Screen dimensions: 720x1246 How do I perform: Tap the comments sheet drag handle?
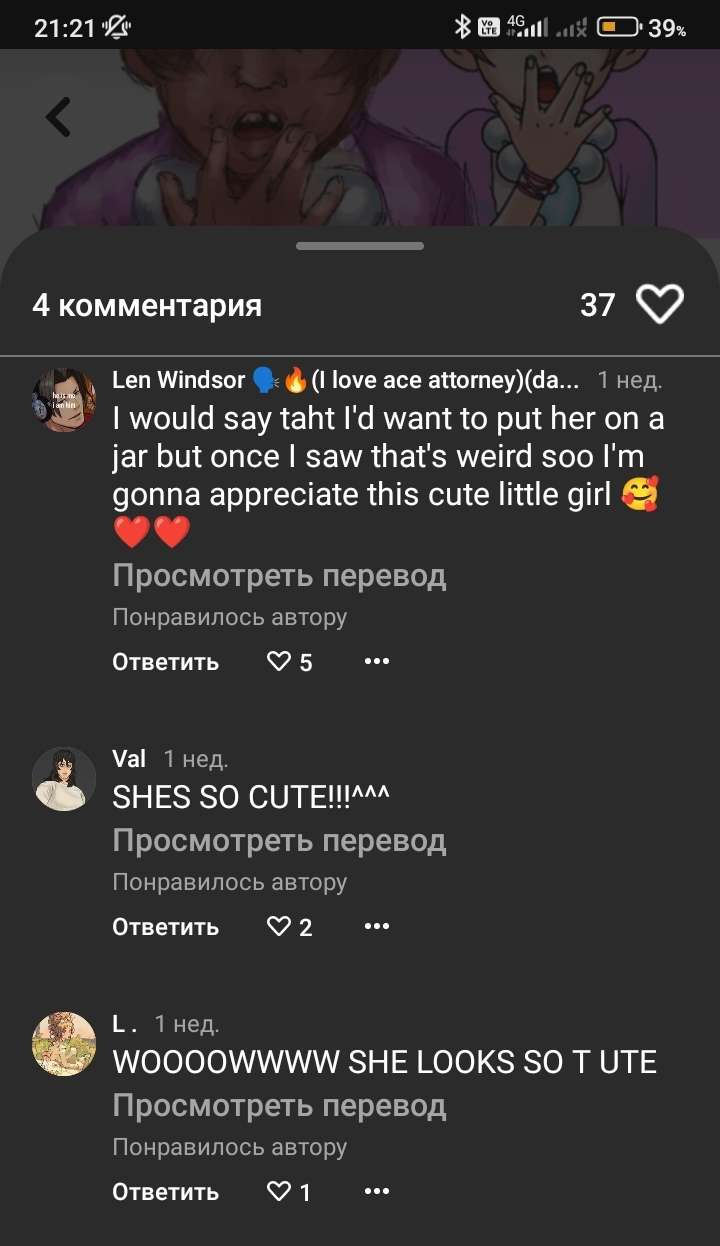[x=360, y=246]
